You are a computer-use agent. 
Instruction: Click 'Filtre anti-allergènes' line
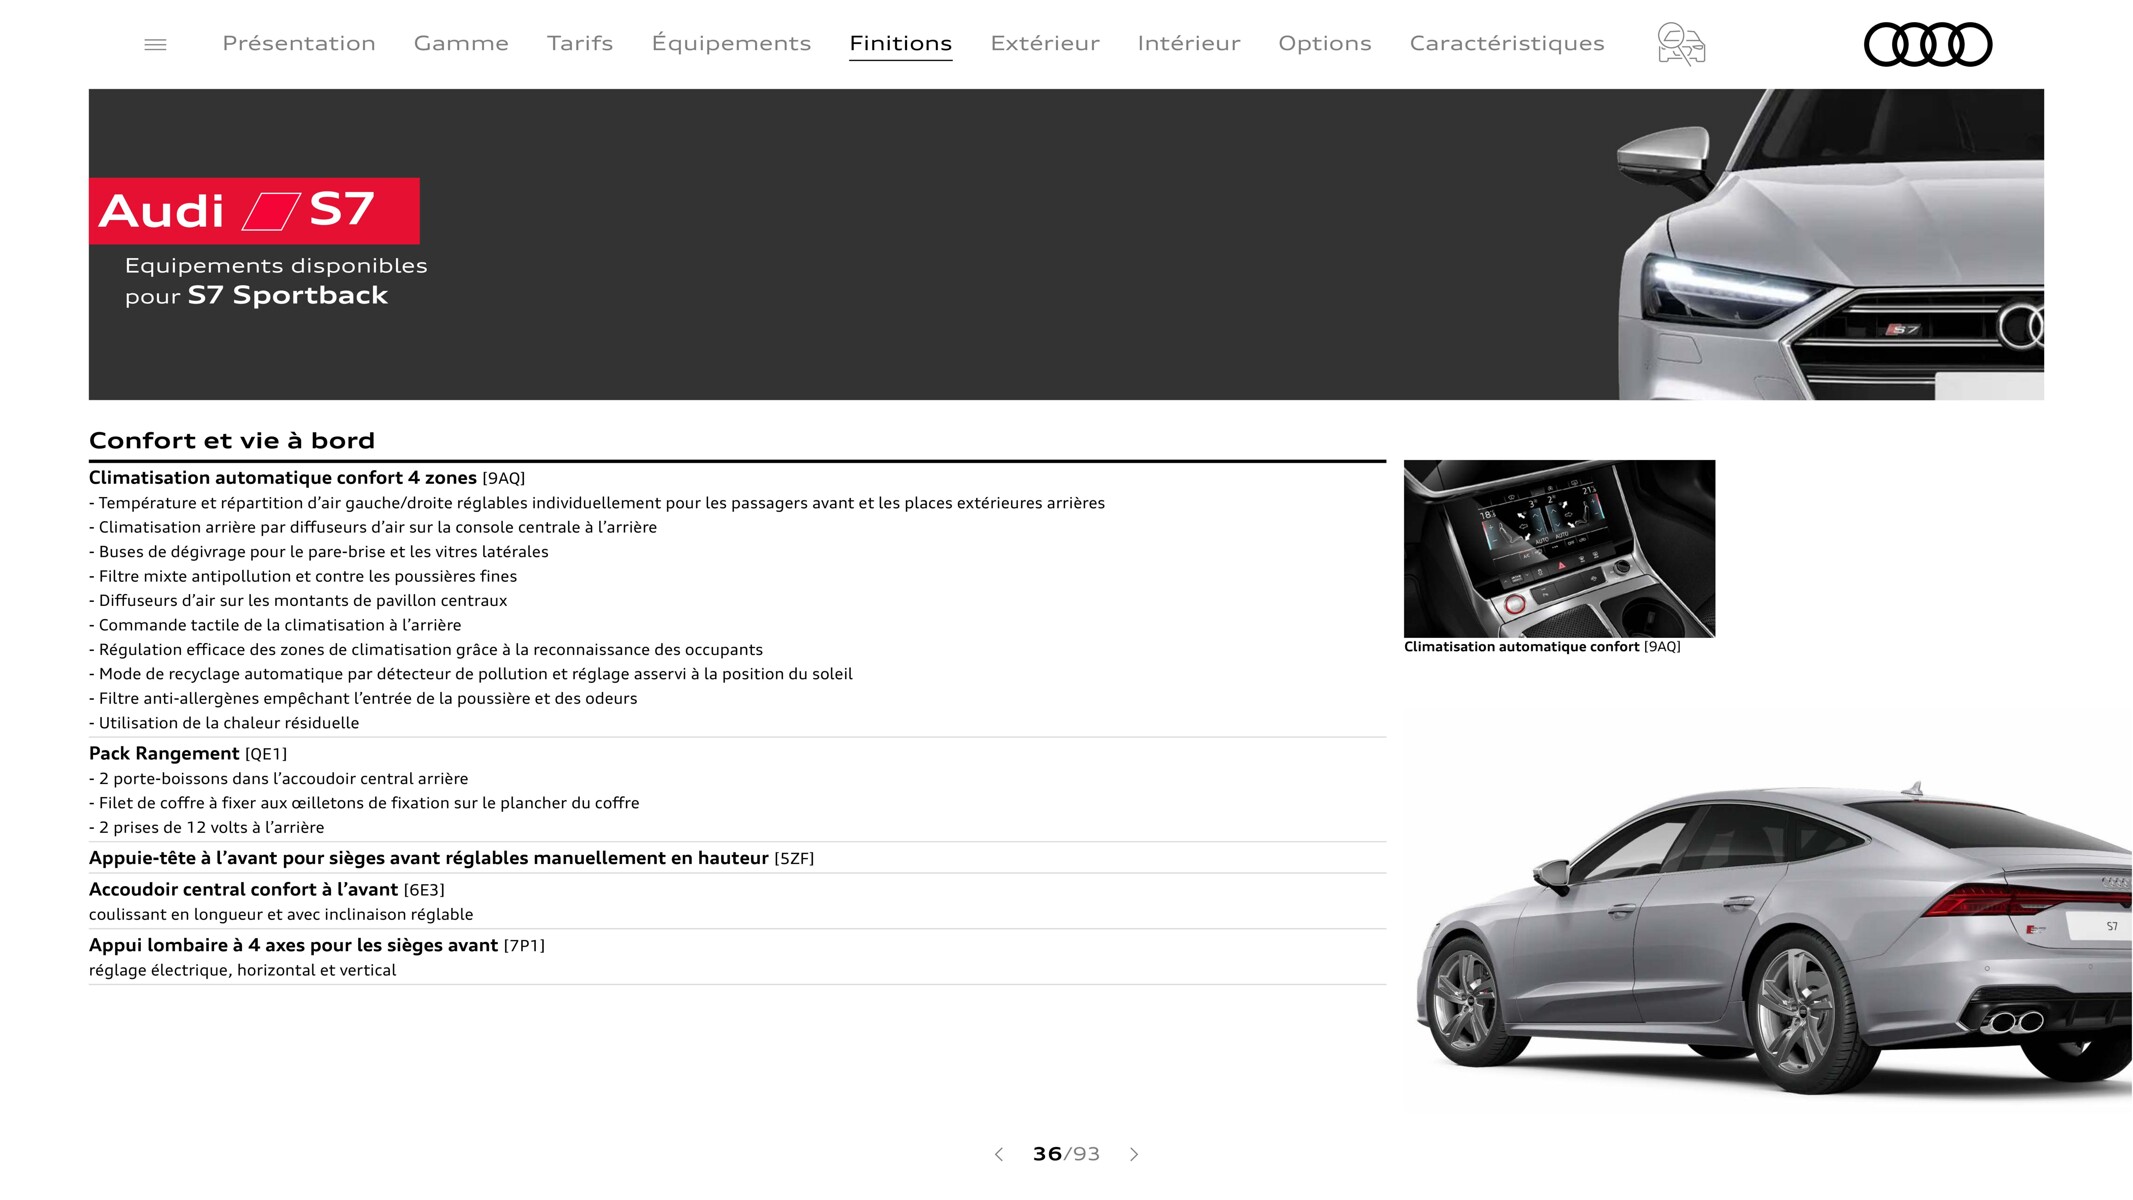363,699
